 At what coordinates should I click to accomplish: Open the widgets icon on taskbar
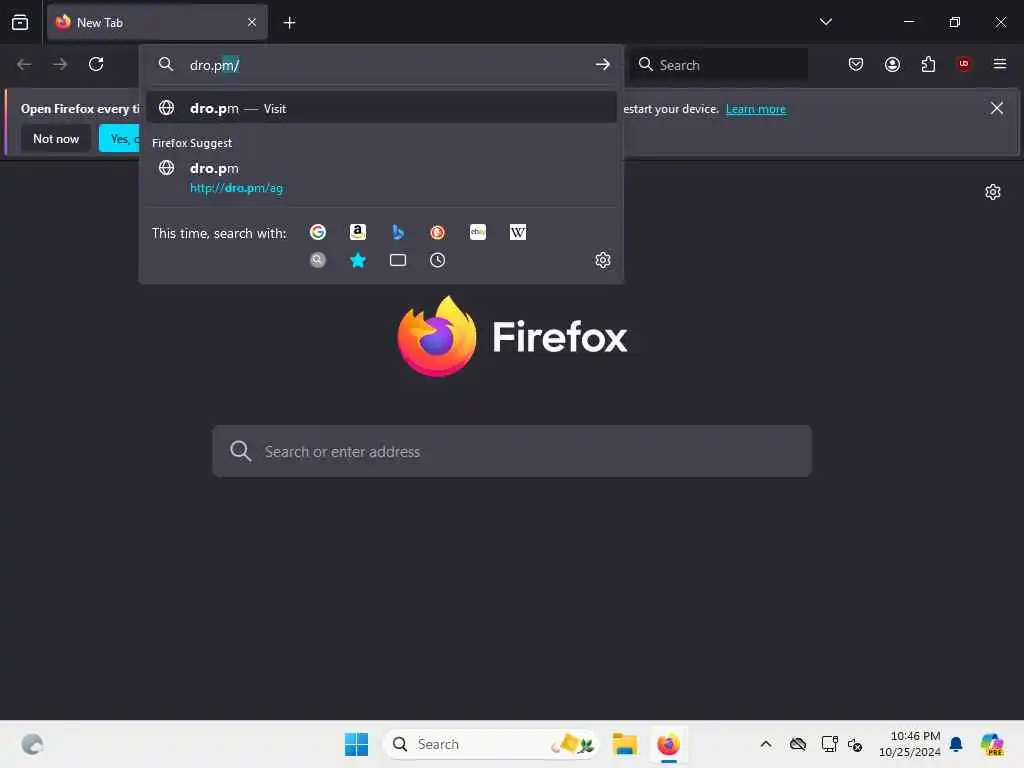(32, 744)
